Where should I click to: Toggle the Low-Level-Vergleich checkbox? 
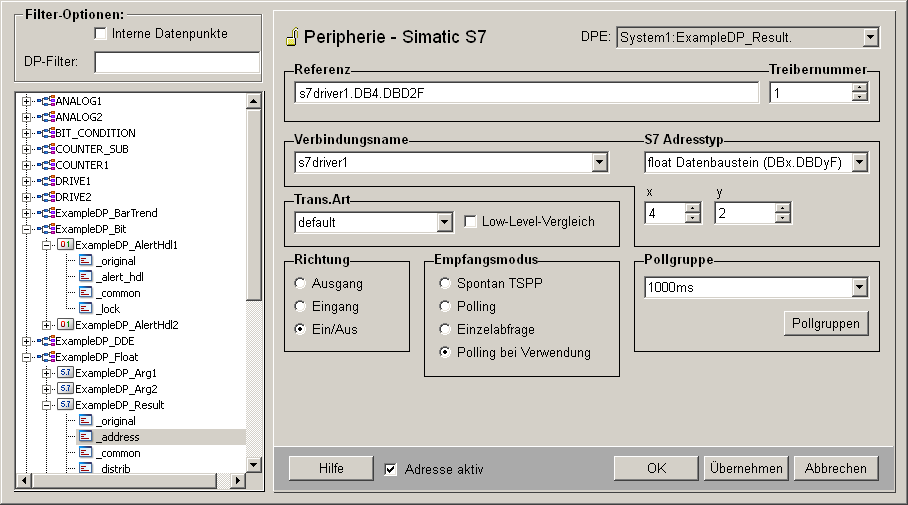click(470, 221)
